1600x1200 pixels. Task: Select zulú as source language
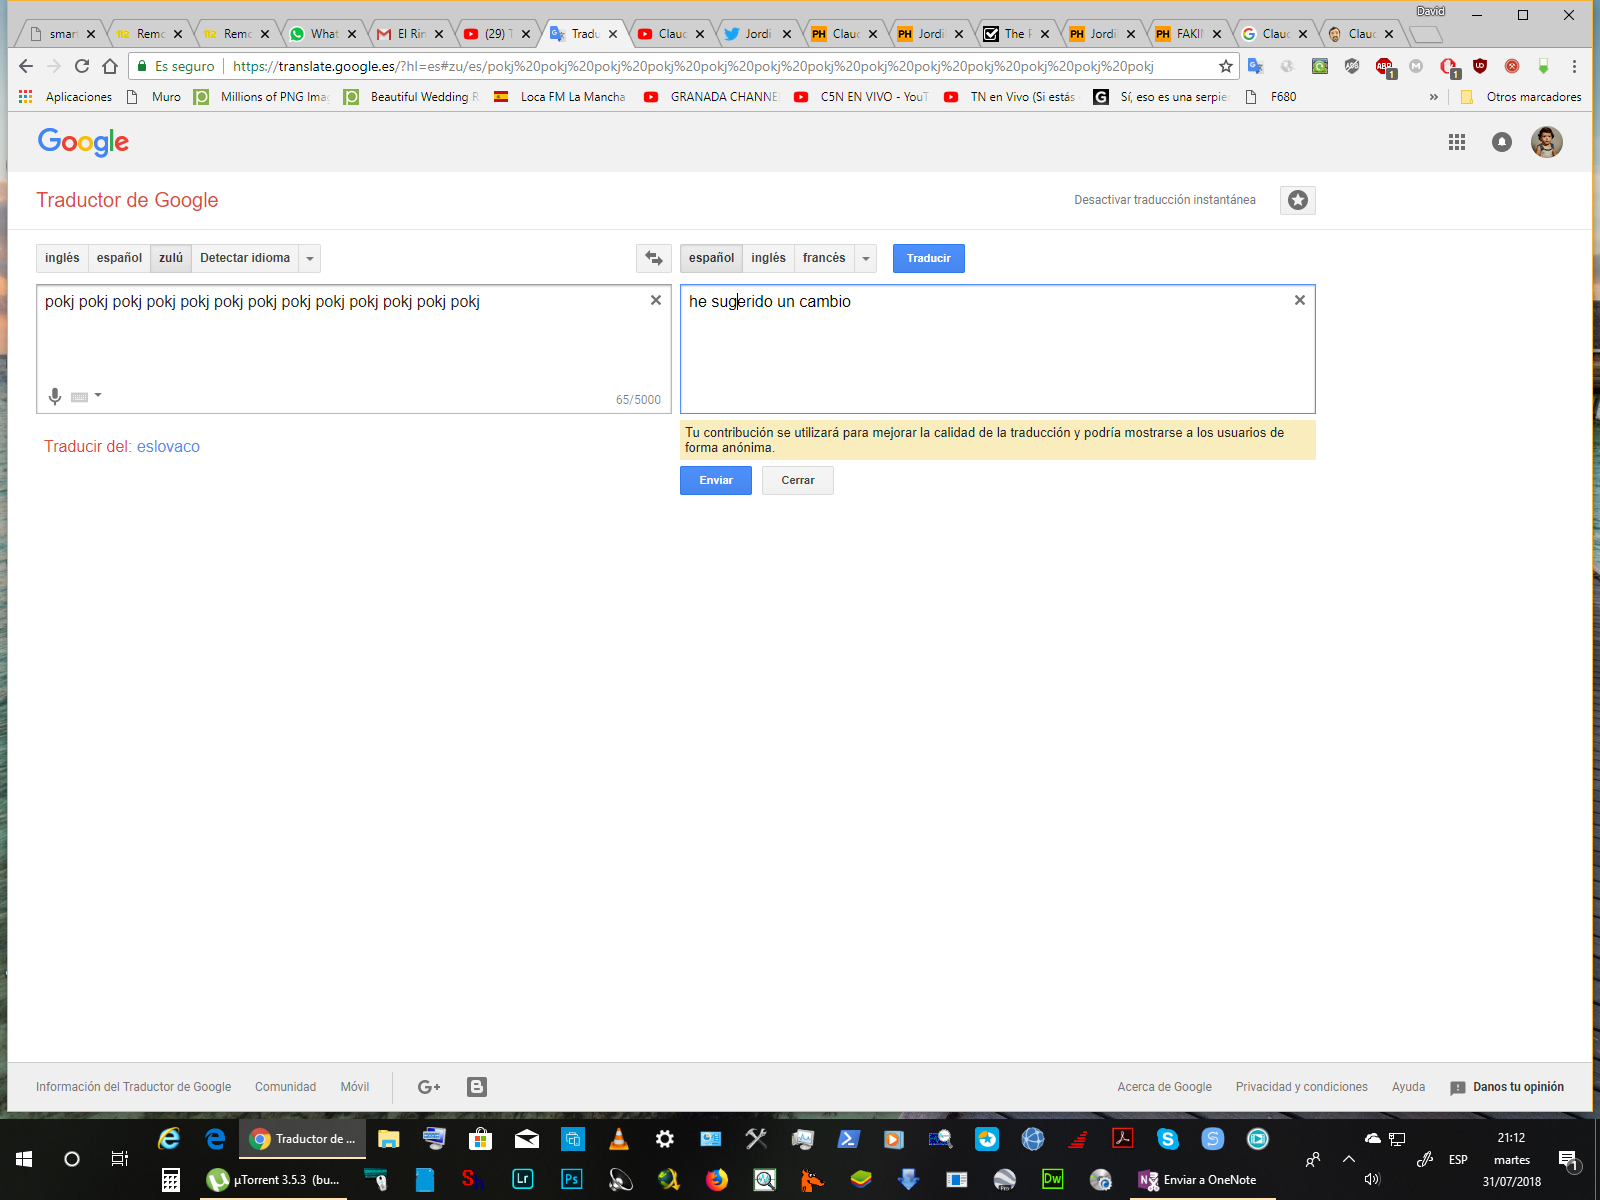tap(171, 258)
